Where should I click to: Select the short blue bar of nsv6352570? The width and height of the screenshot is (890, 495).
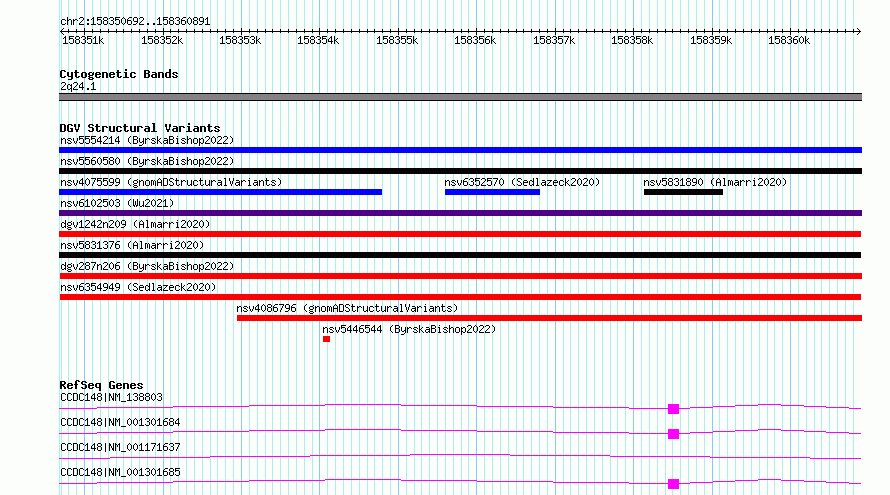pos(492,192)
